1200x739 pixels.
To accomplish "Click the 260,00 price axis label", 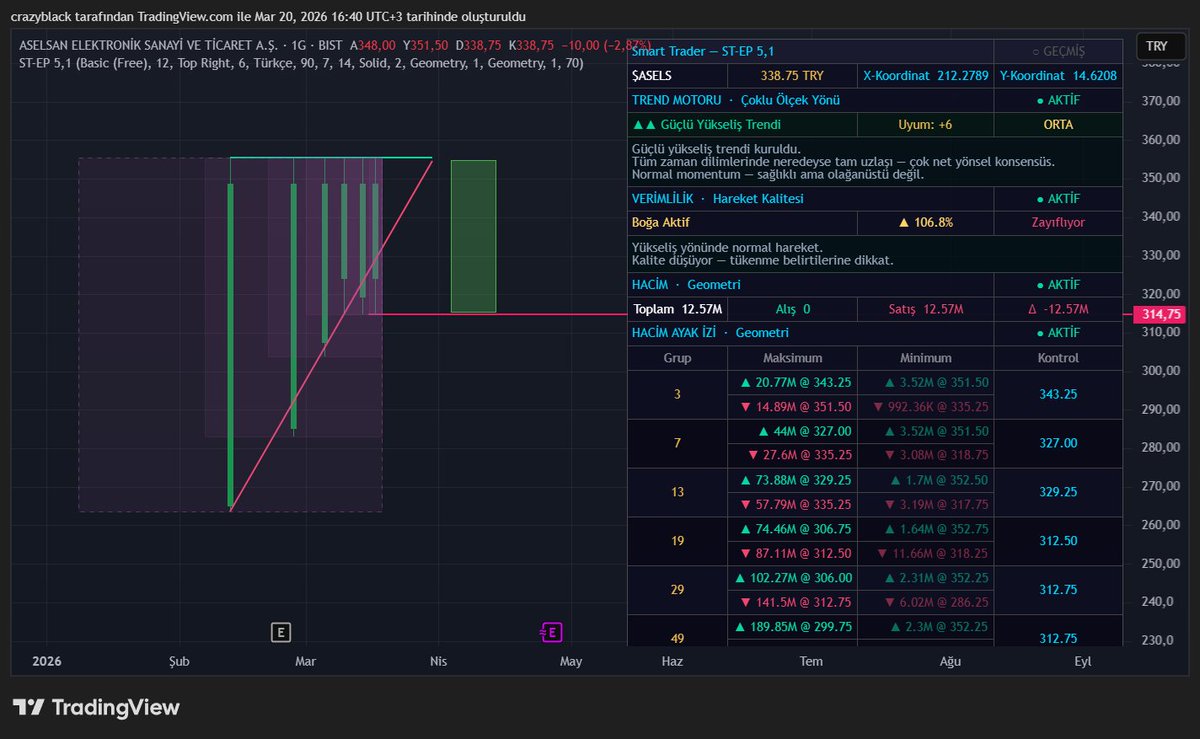I will [x=1159, y=524].
